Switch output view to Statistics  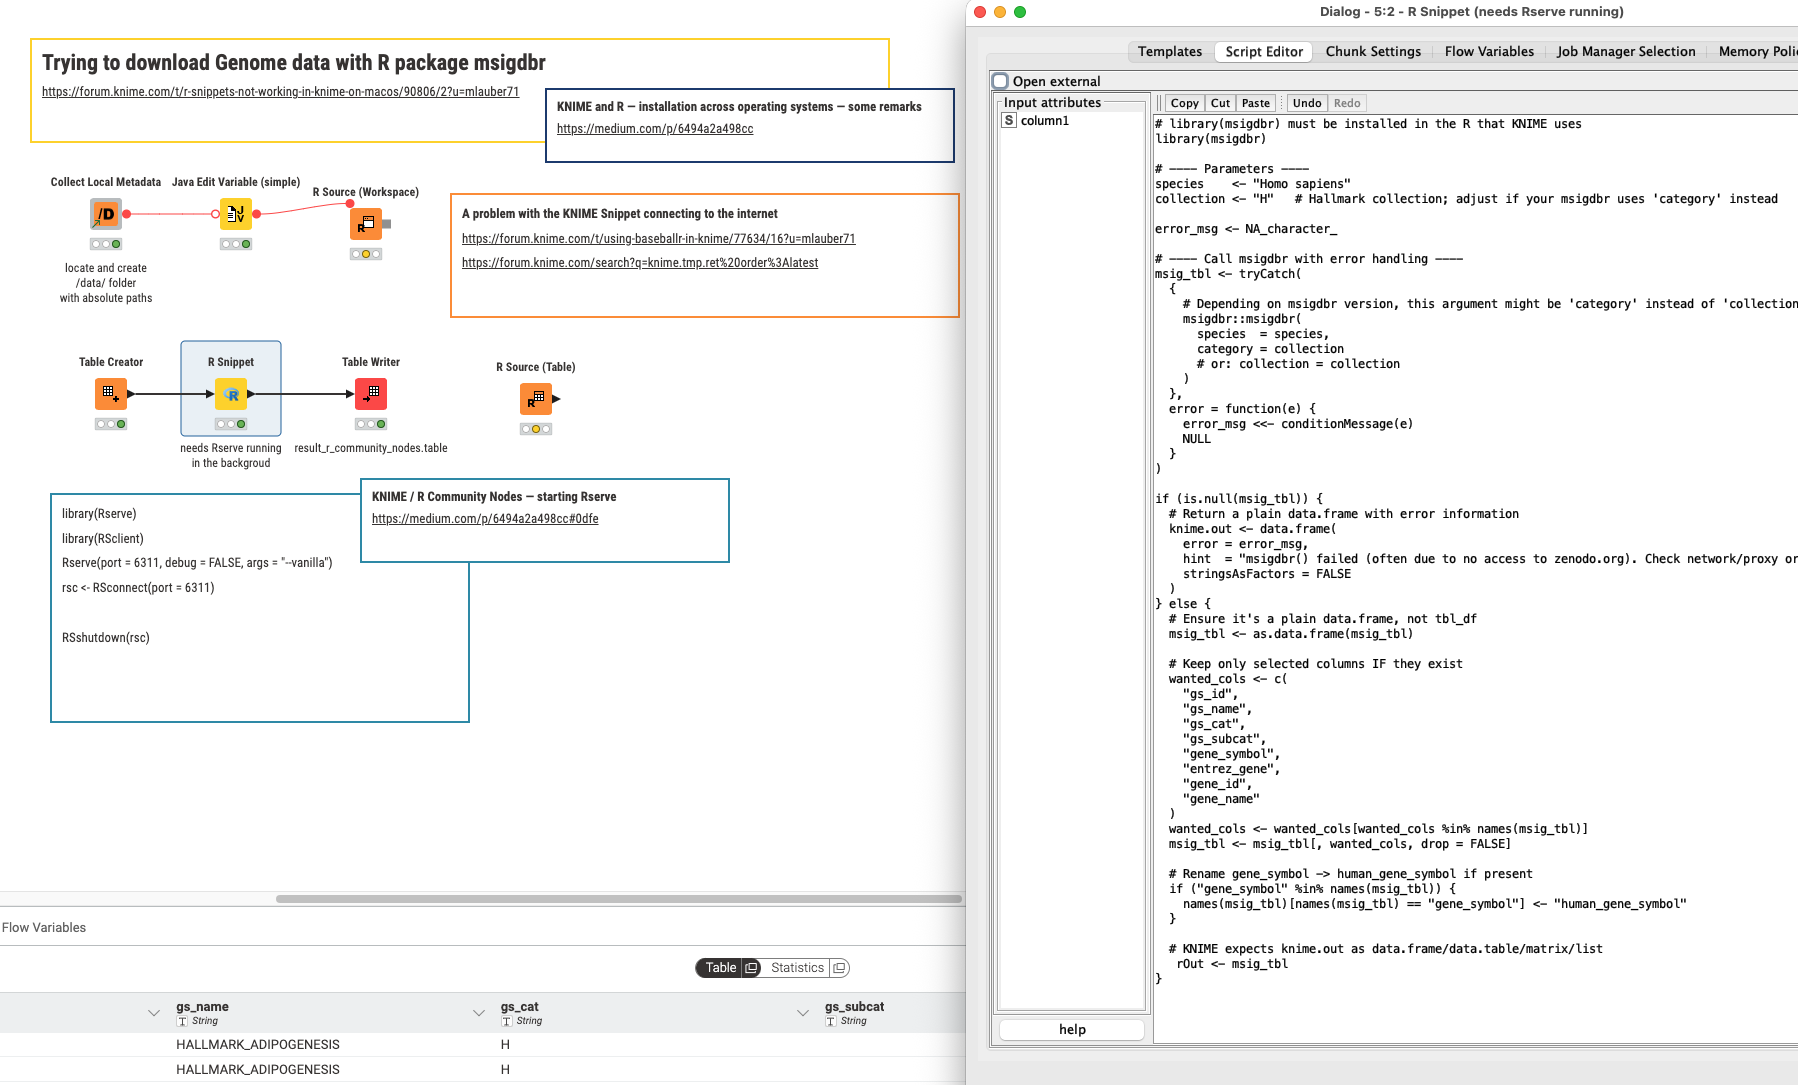click(797, 968)
